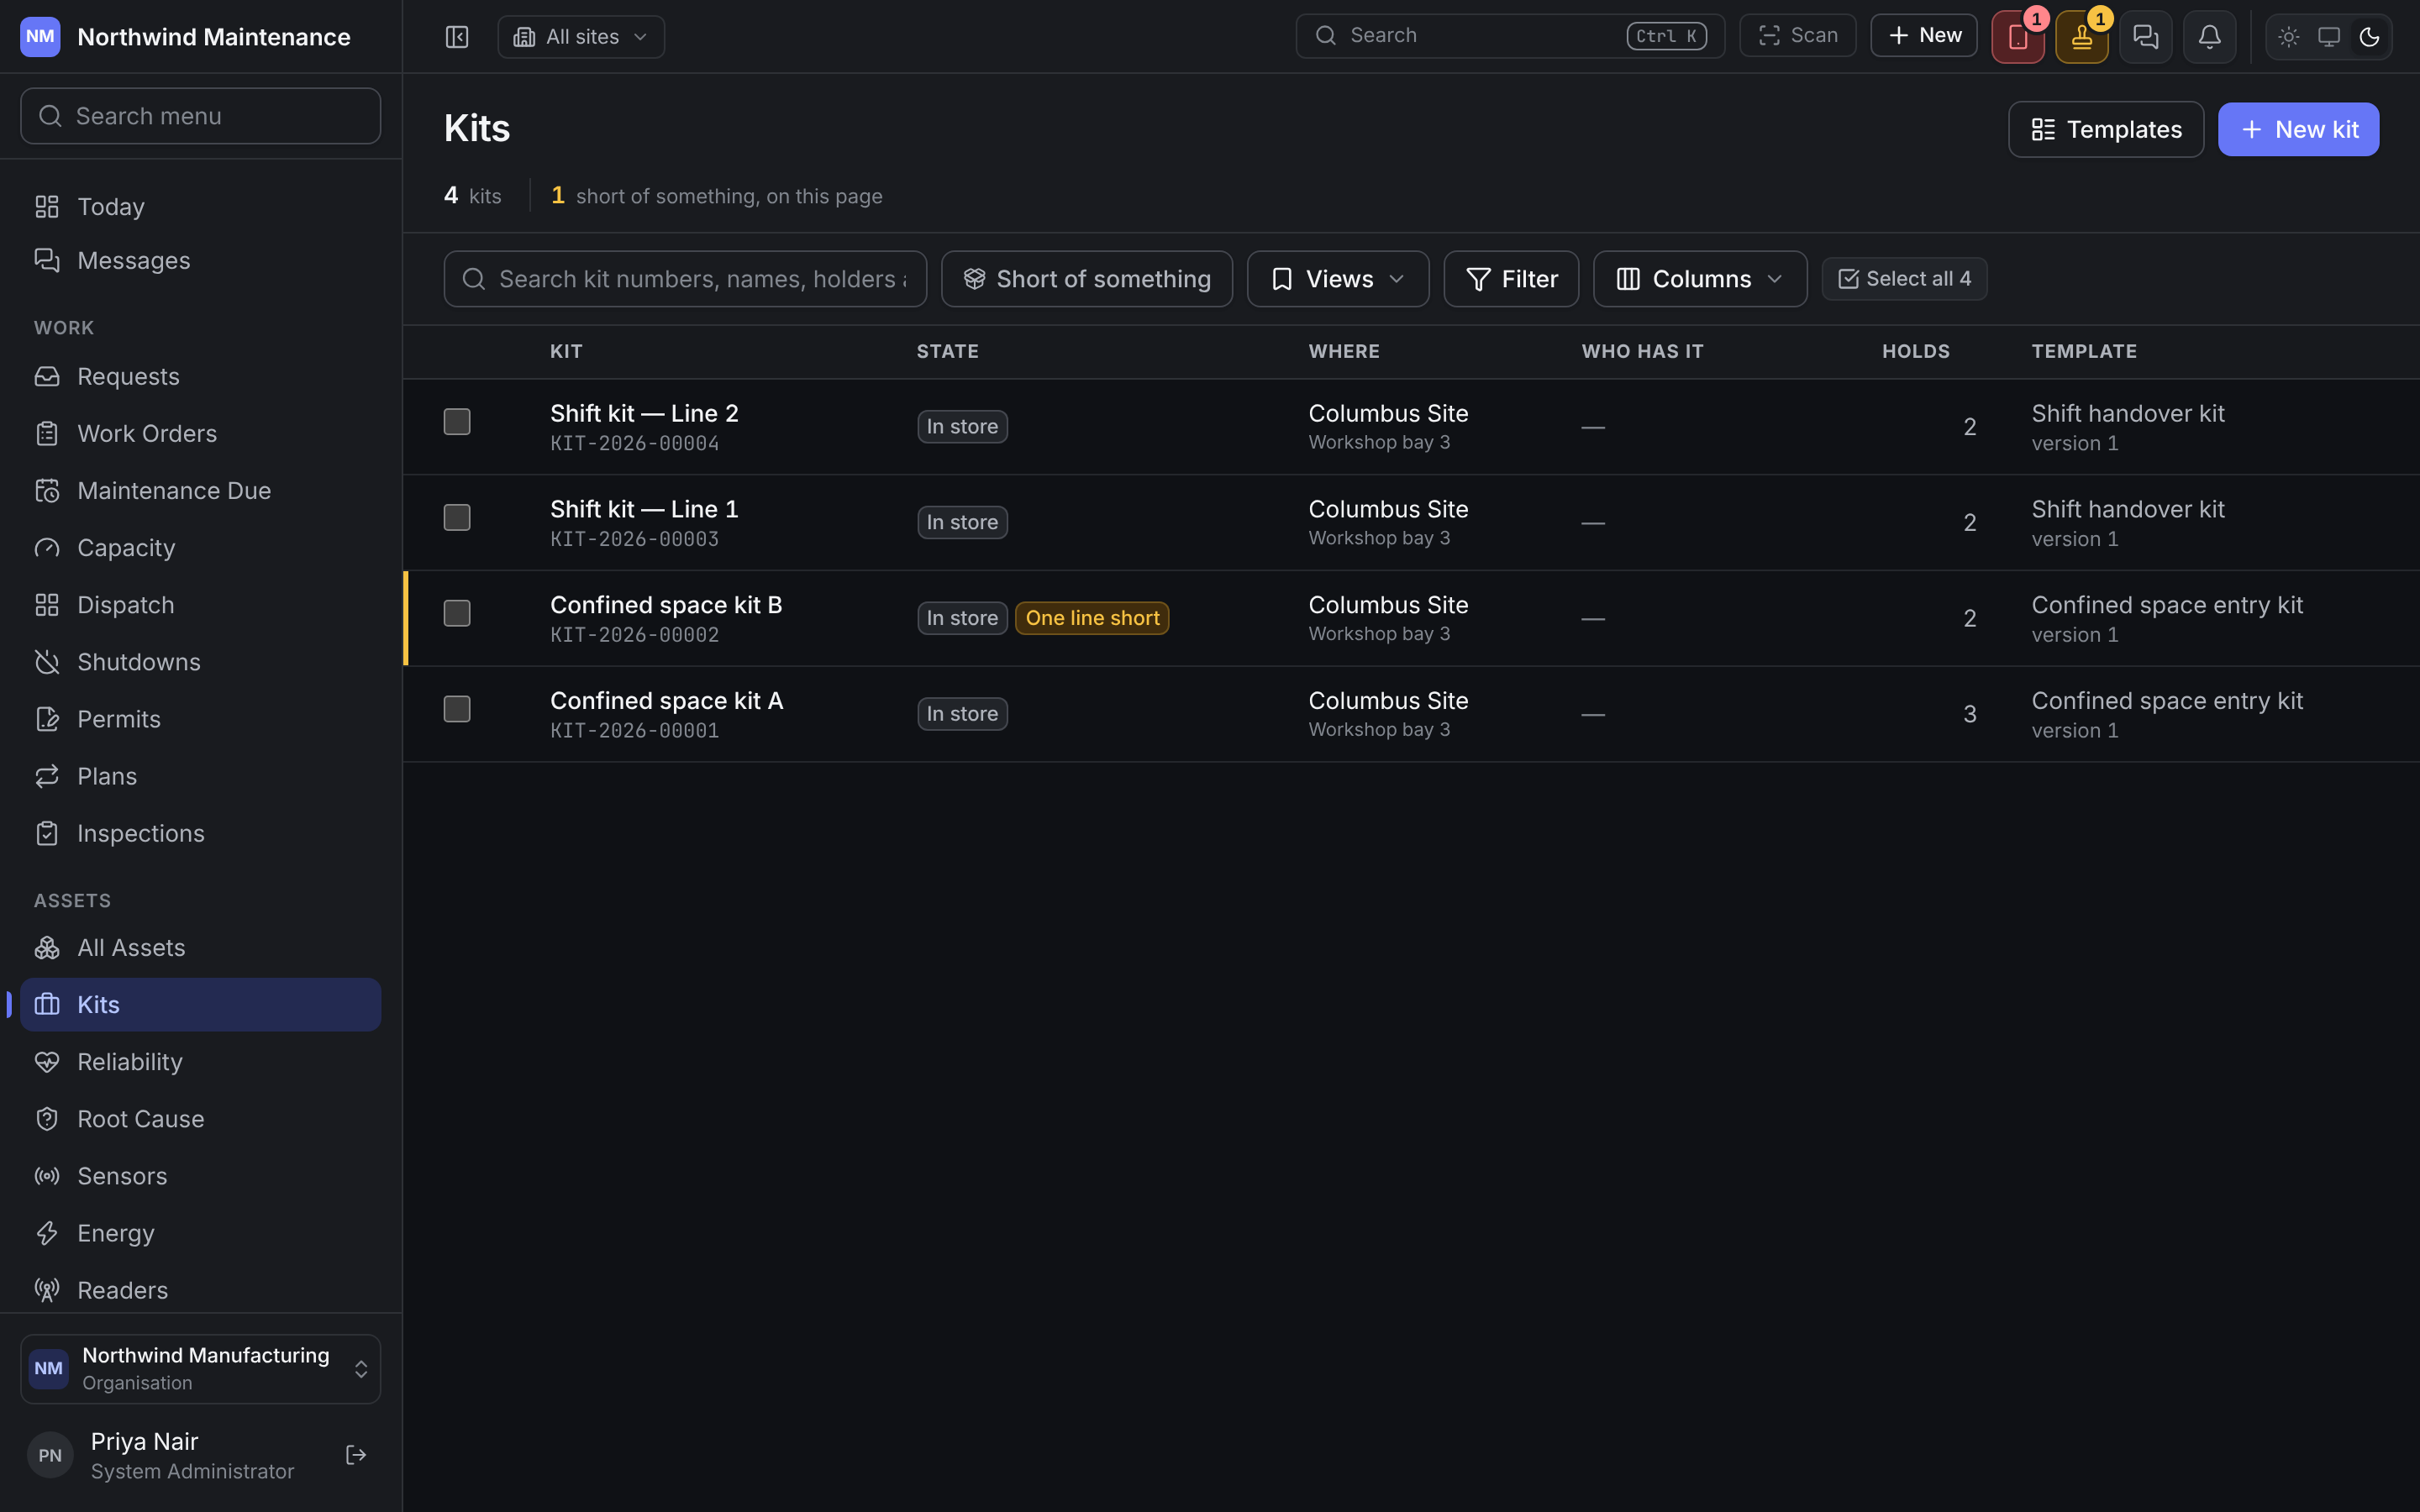
Task: Open the amber approvals stamp icon
Action: (2082, 37)
